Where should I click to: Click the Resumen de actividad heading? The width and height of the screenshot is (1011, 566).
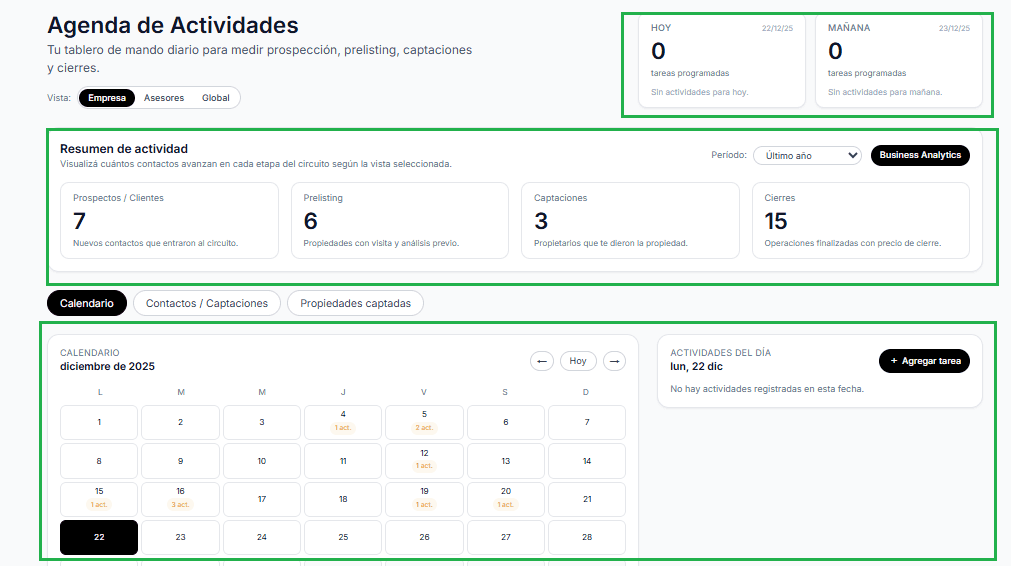click(x=124, y=149)
